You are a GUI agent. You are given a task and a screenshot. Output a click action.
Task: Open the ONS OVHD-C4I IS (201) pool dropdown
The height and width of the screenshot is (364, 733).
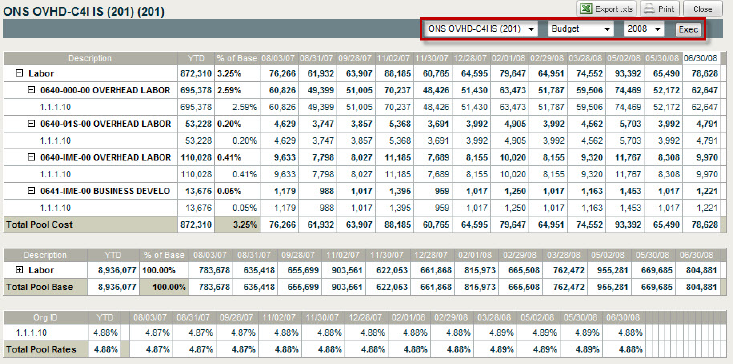coord(481,29)
